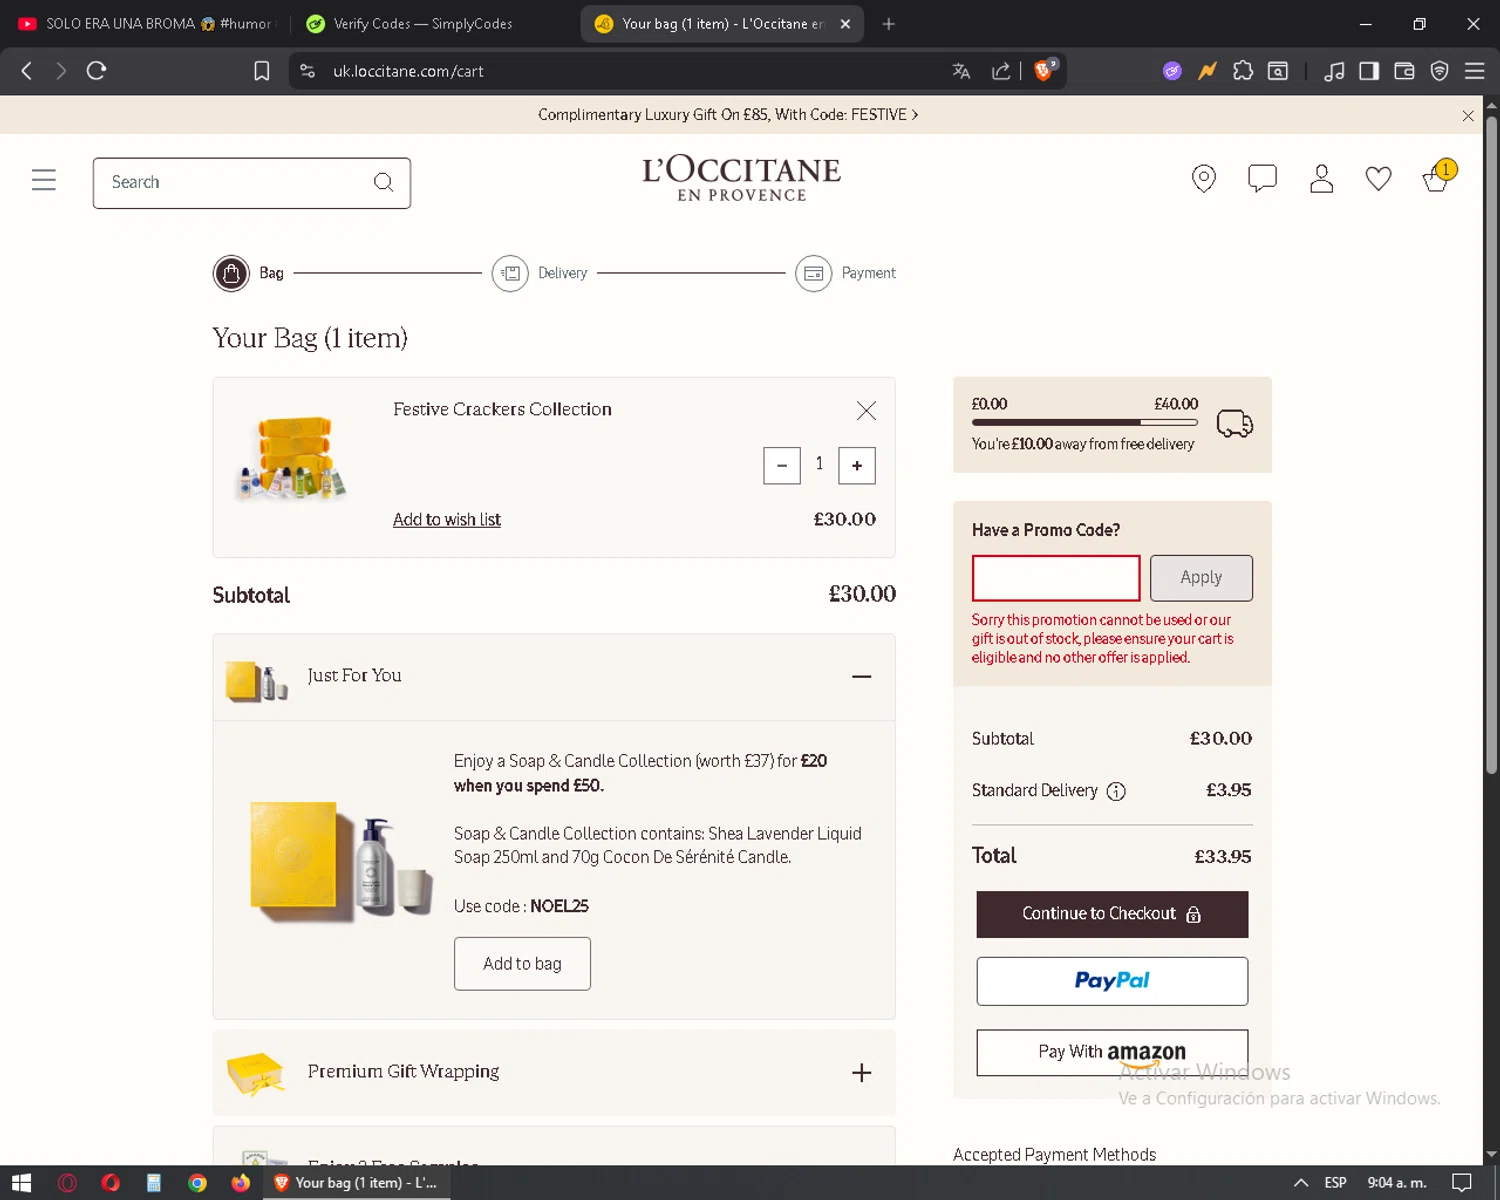Close the Your bag L'Occitane tab
The image size is (1500, 1200).
click(845, 24)
